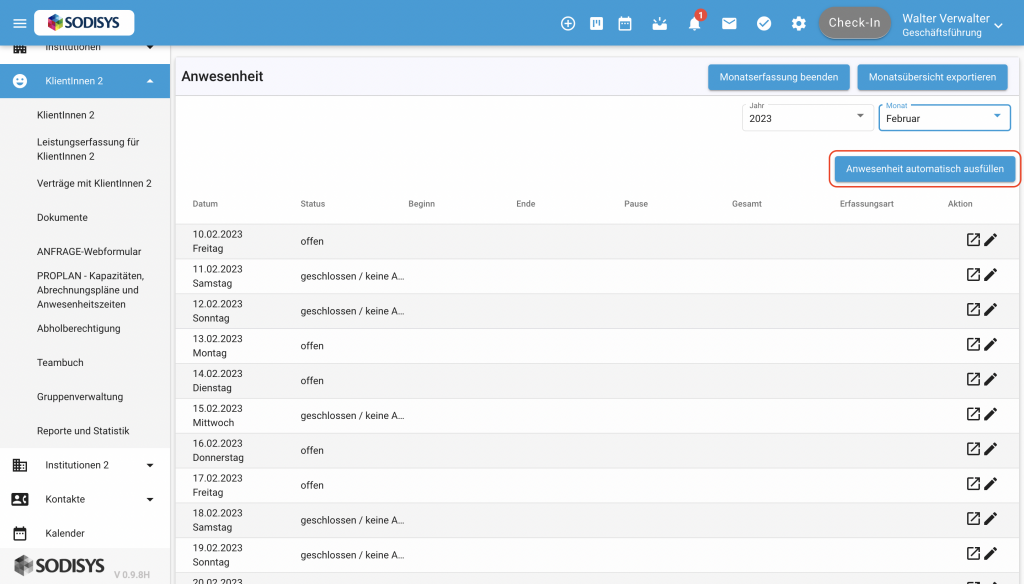Open the Jahr dropdown showing 2023
1024x584 pixels.
(807, 118)
